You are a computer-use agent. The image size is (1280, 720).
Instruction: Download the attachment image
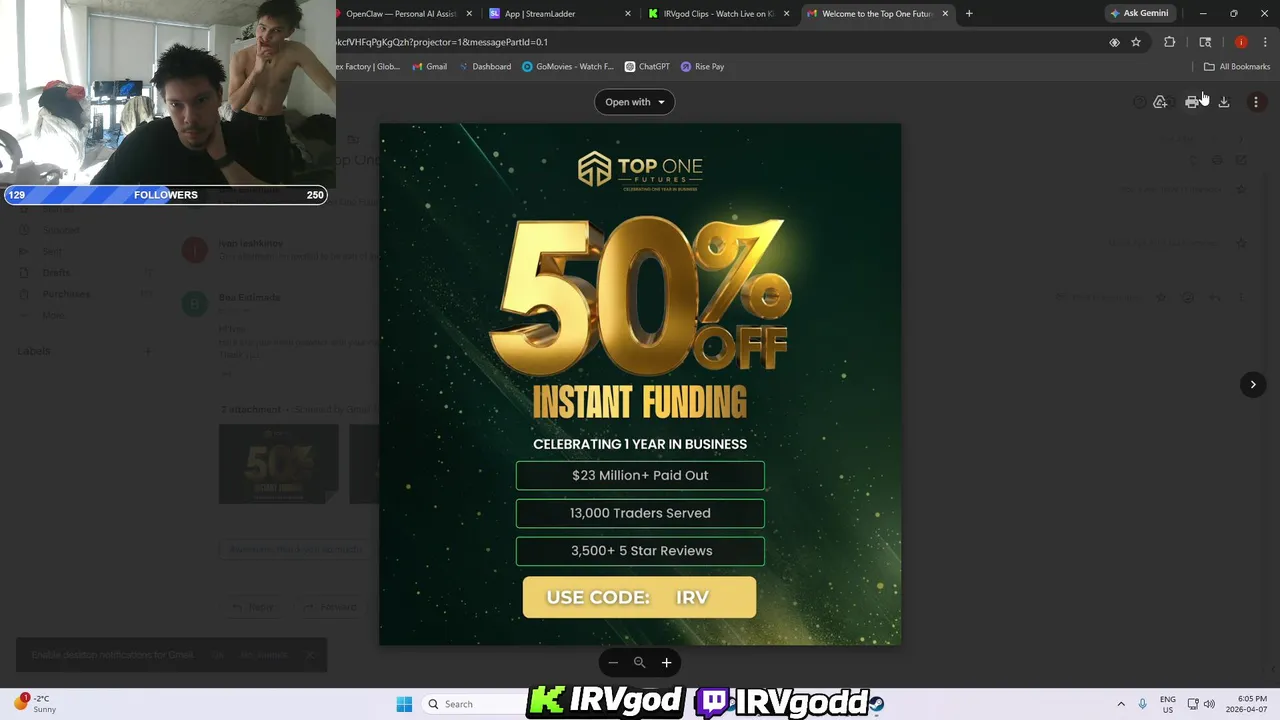click(1223, 102)
